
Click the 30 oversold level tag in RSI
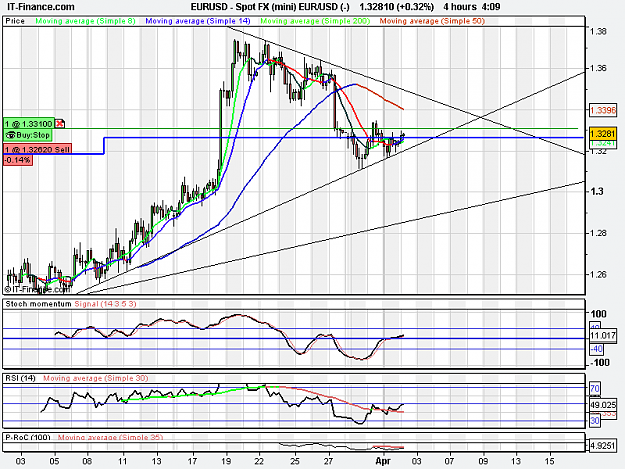pyautogui.click(x=595, y=421)
